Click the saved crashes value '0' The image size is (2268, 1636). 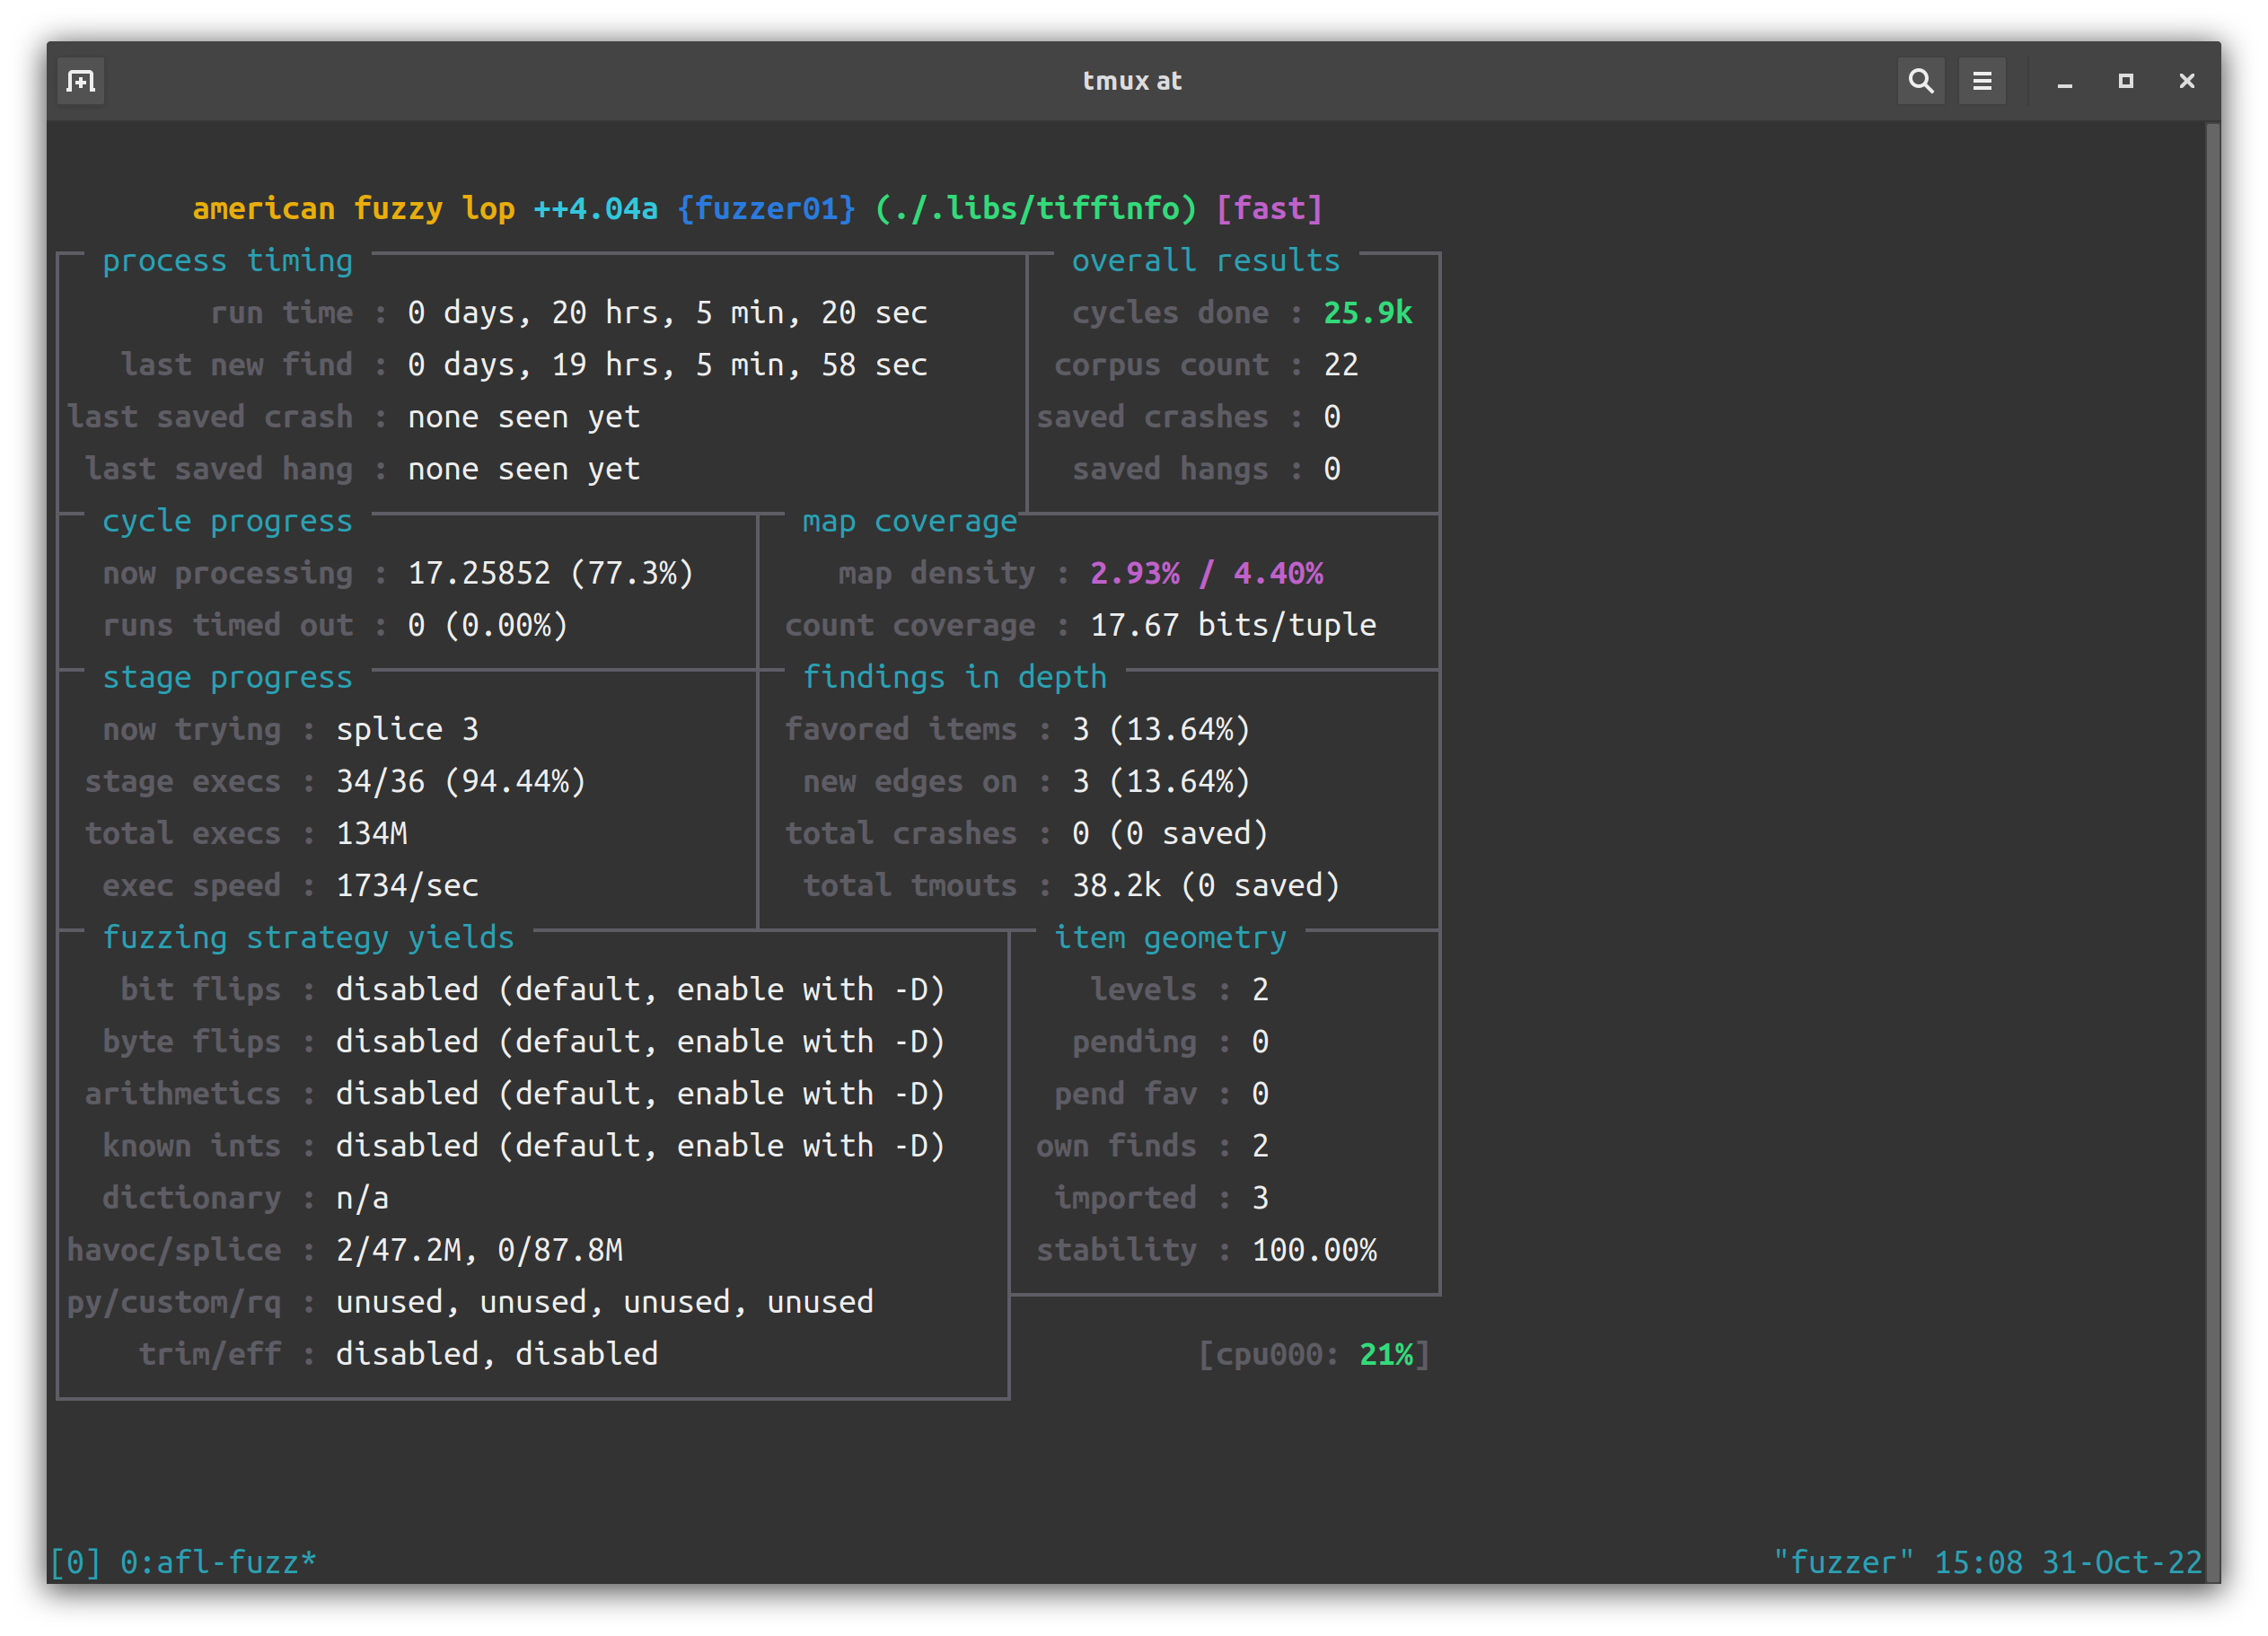click(x=1332, y=416)
